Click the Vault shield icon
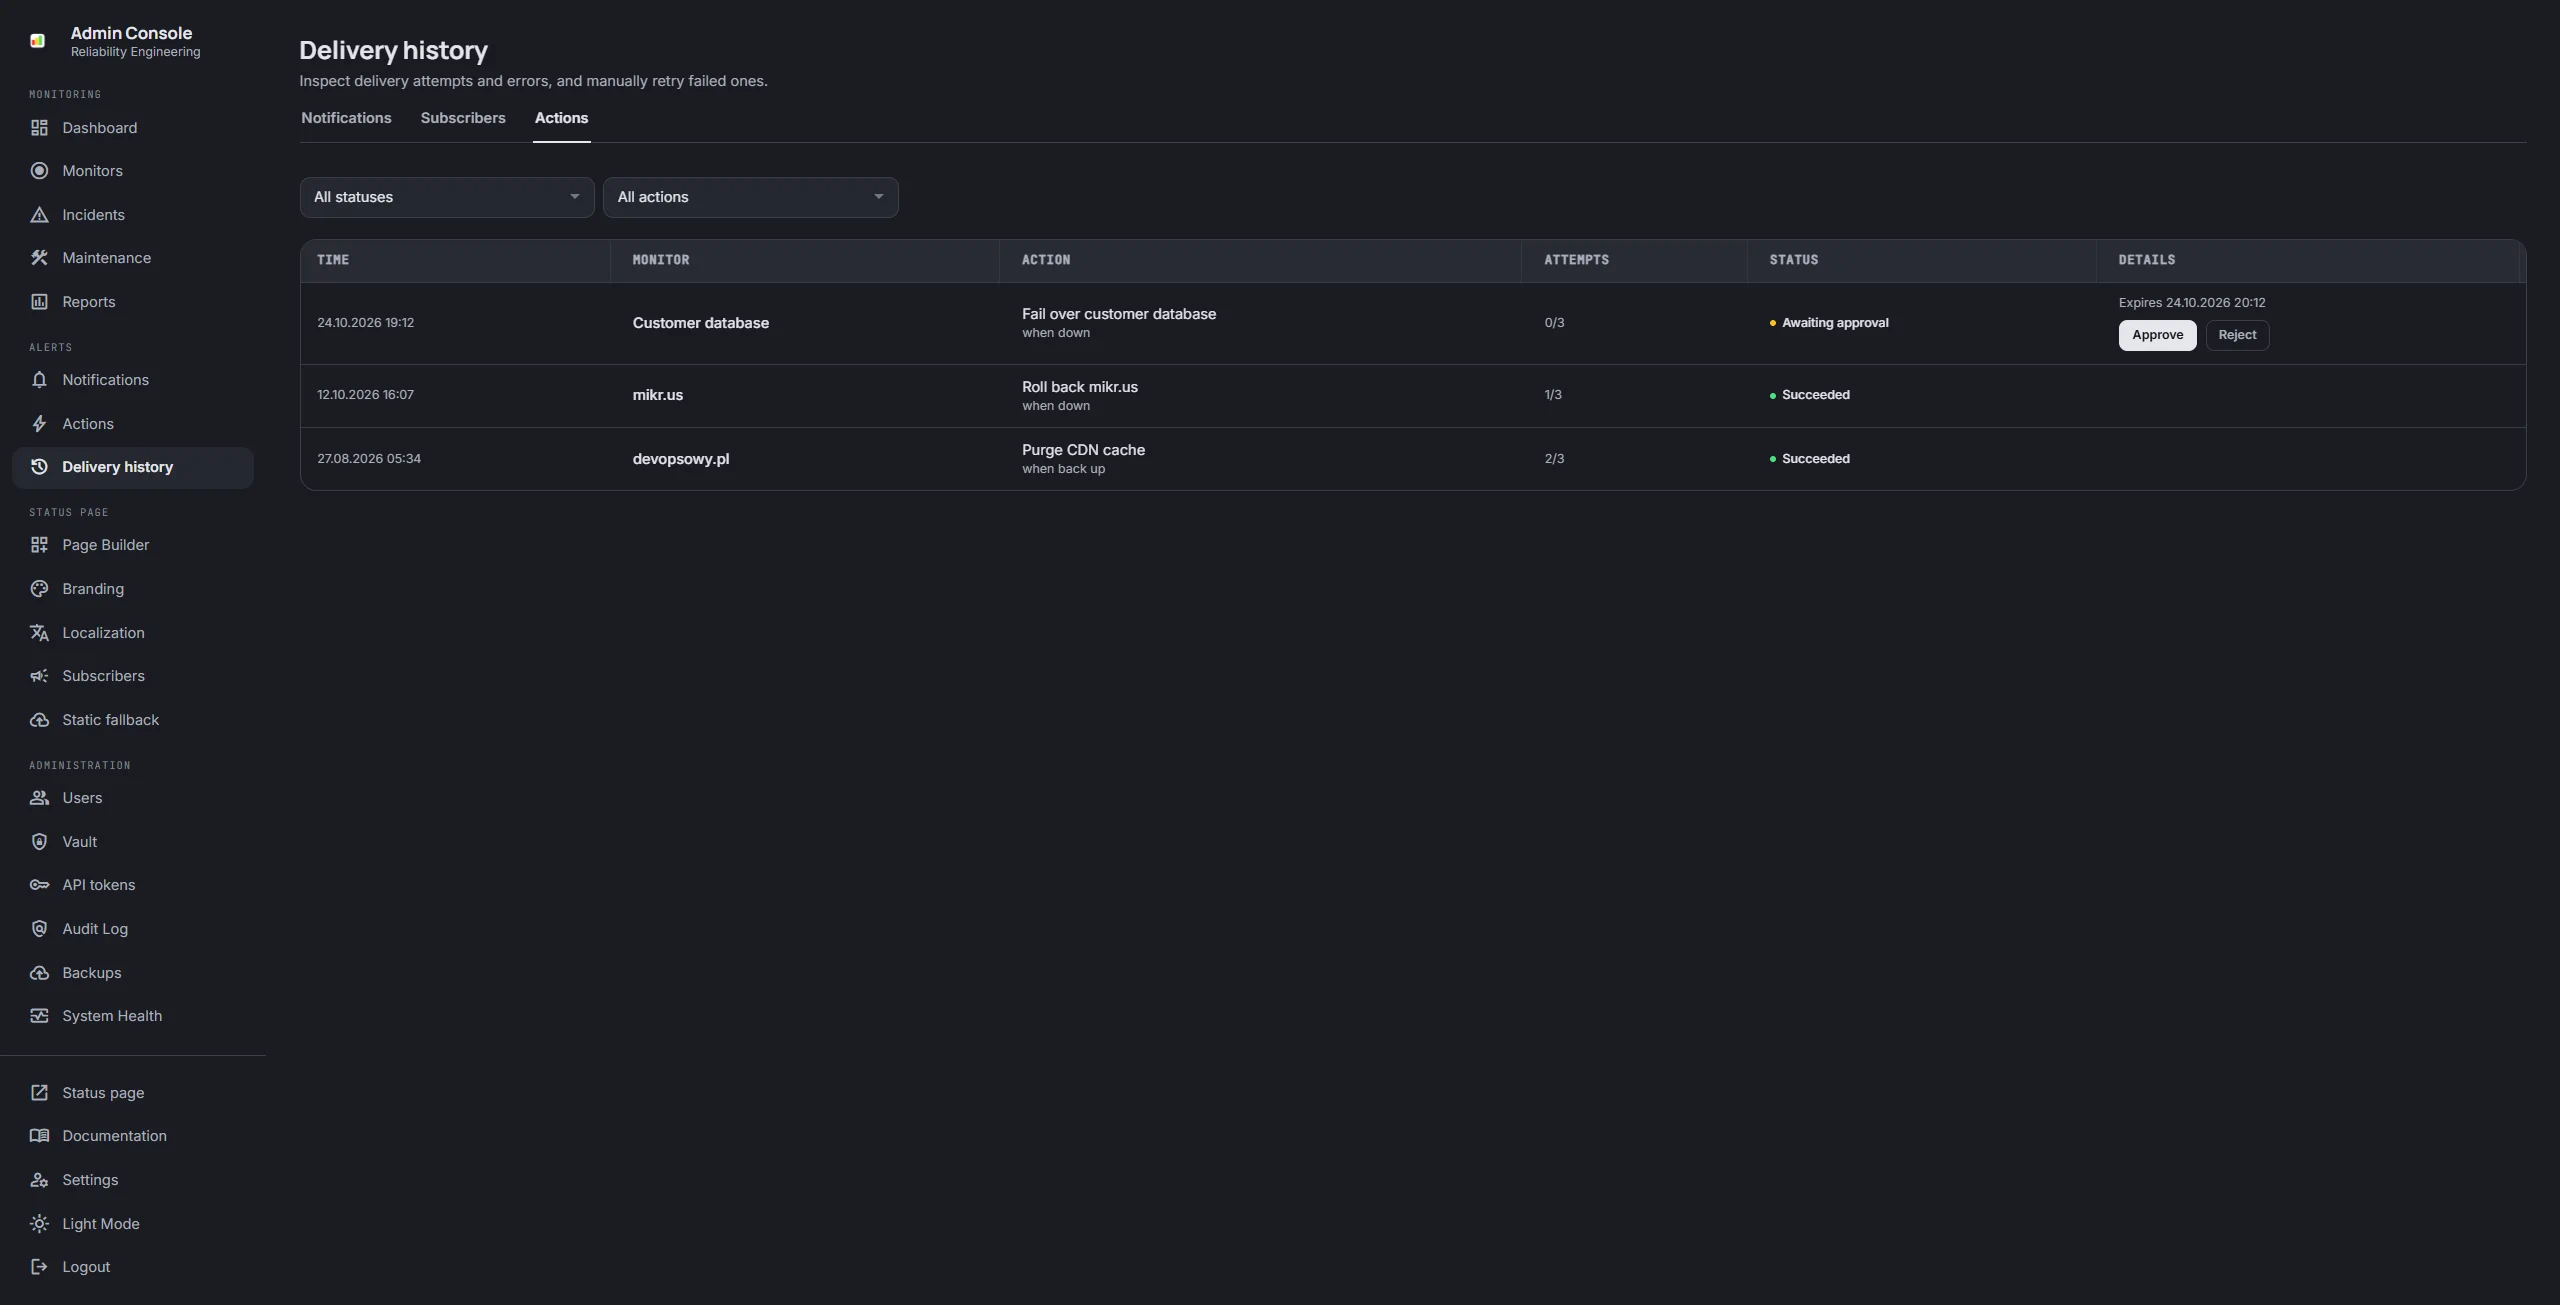This screenshot has height=1305, width=2560. click(39, 842)
